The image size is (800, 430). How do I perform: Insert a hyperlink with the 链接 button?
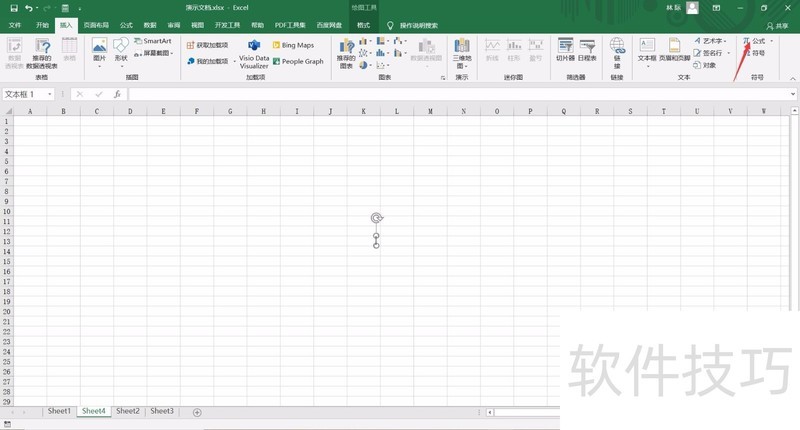tap(617, 53)
